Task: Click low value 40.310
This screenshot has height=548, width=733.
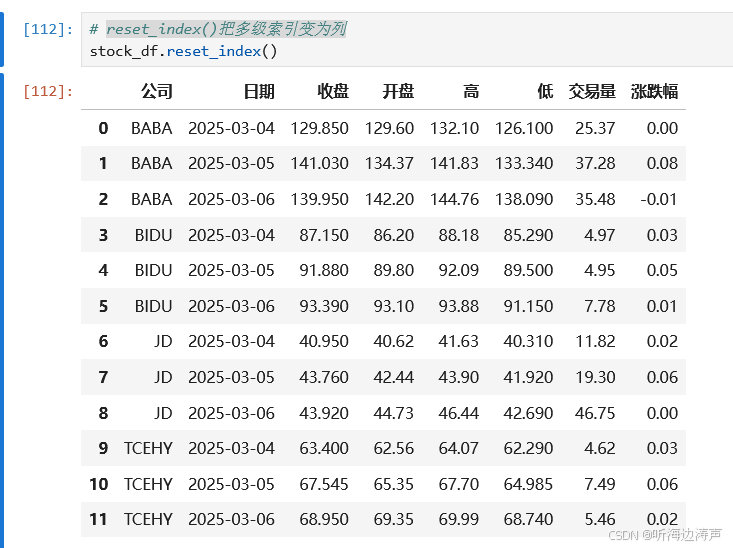Action: [528, 341]
